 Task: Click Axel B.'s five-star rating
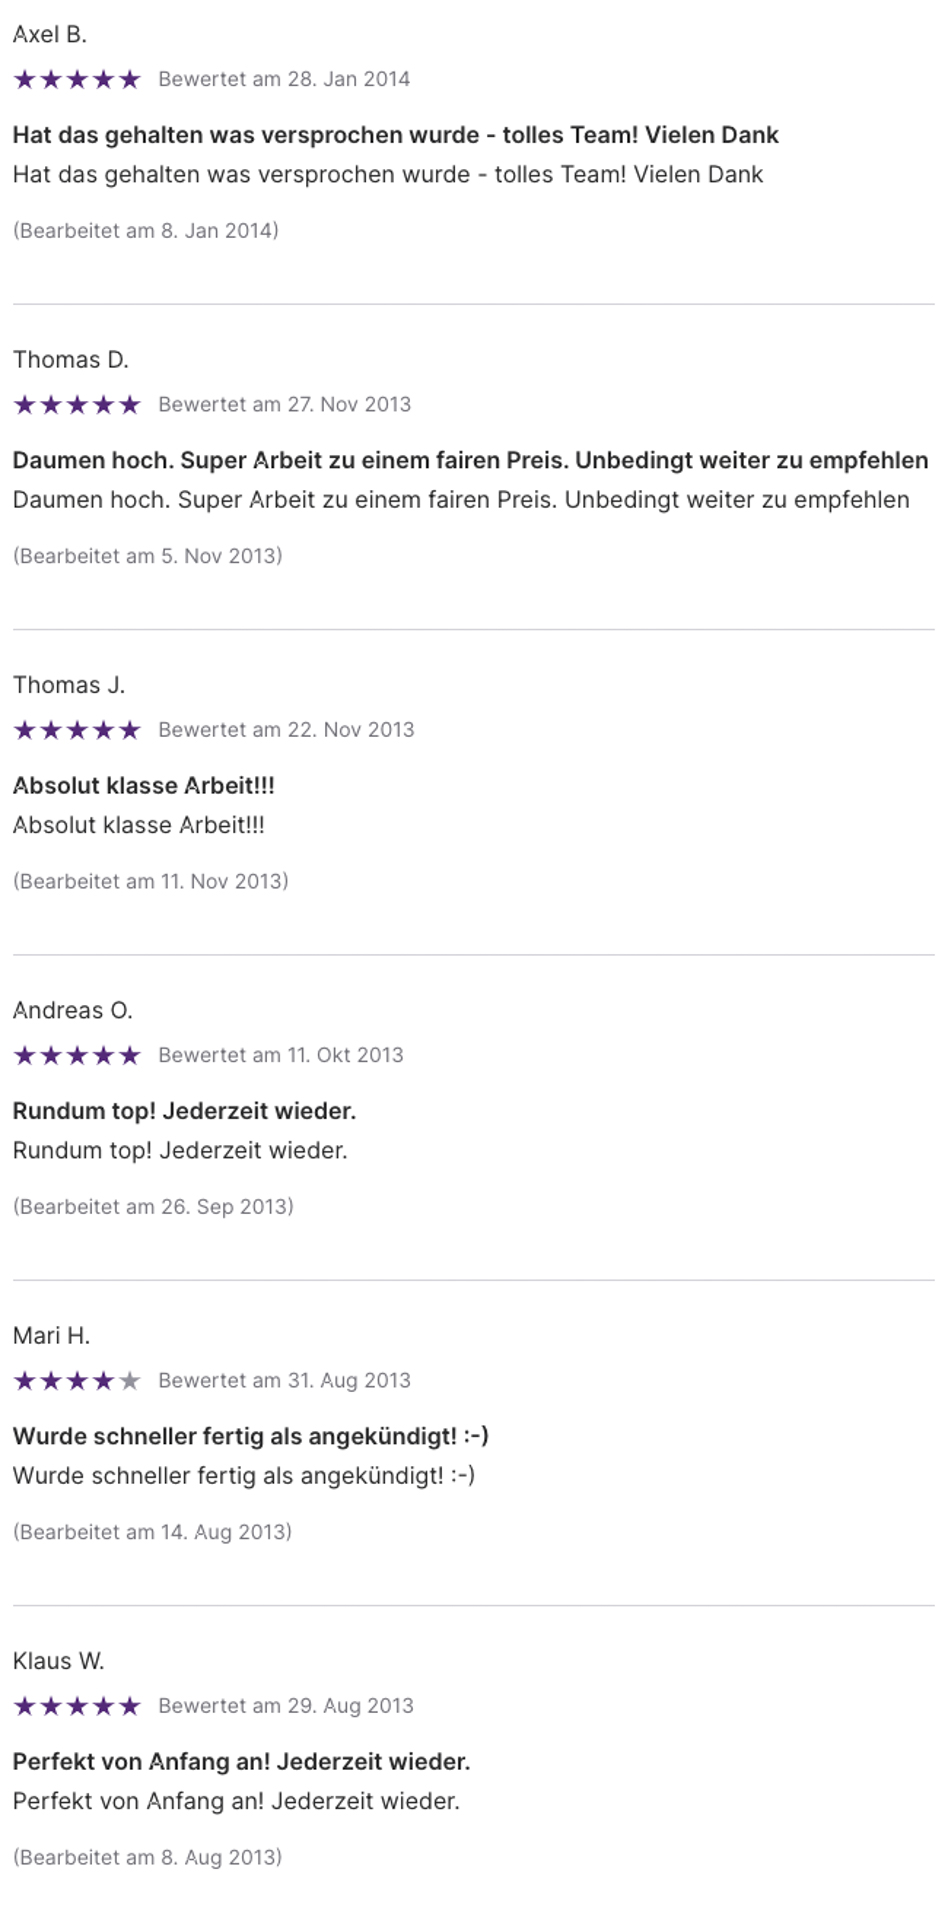click(x=77, y=80)
